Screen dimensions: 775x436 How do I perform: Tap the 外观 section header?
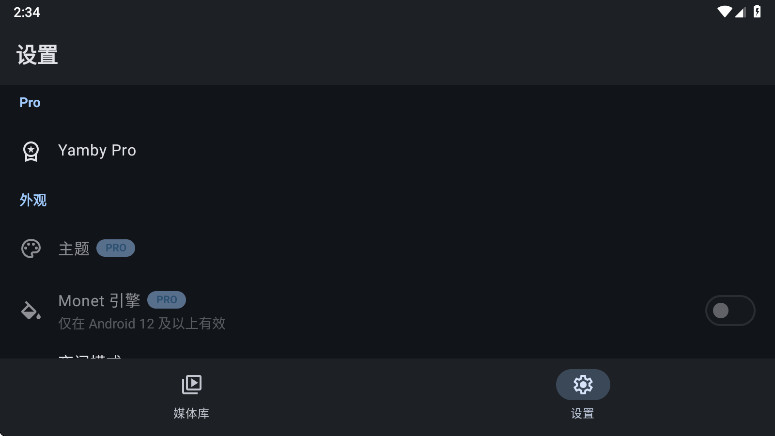pyautogui.click(x=33, y=200)
